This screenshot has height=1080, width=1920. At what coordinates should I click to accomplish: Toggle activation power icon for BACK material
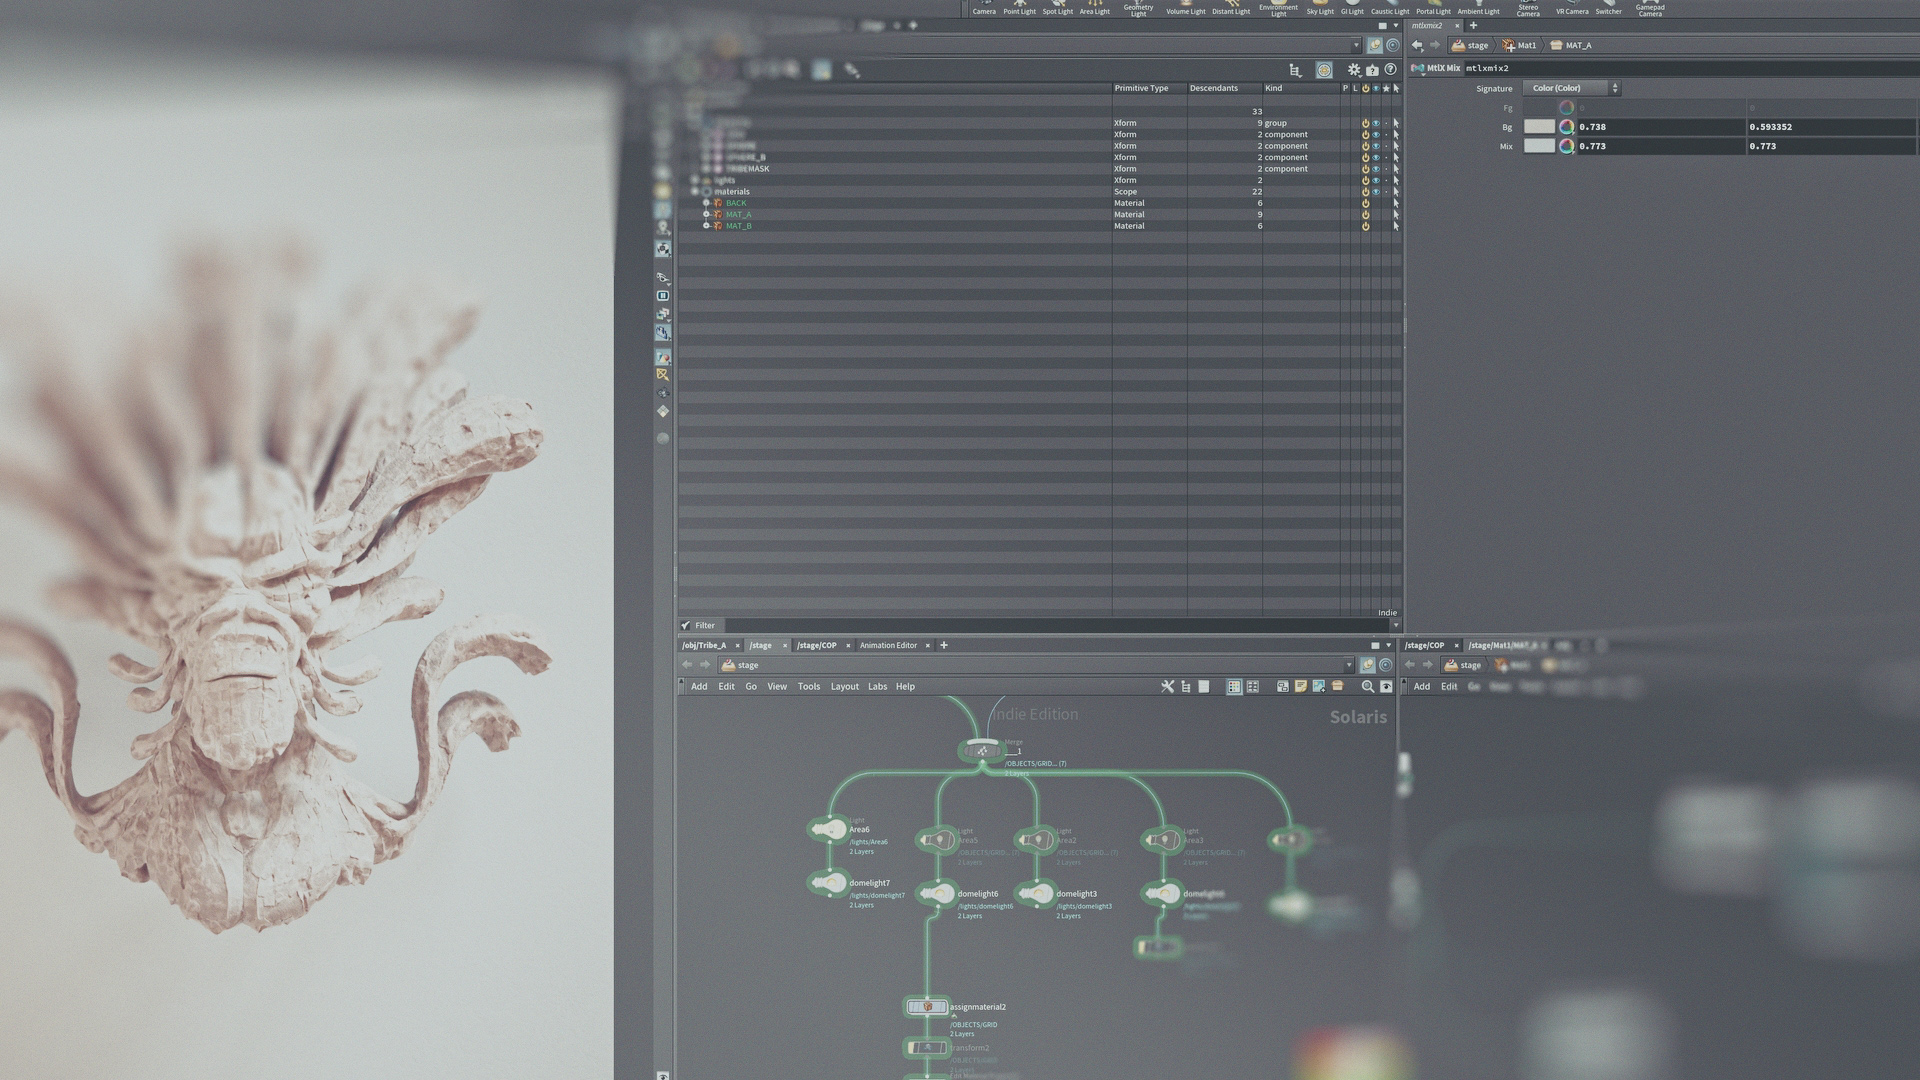tap(1365, 203)
